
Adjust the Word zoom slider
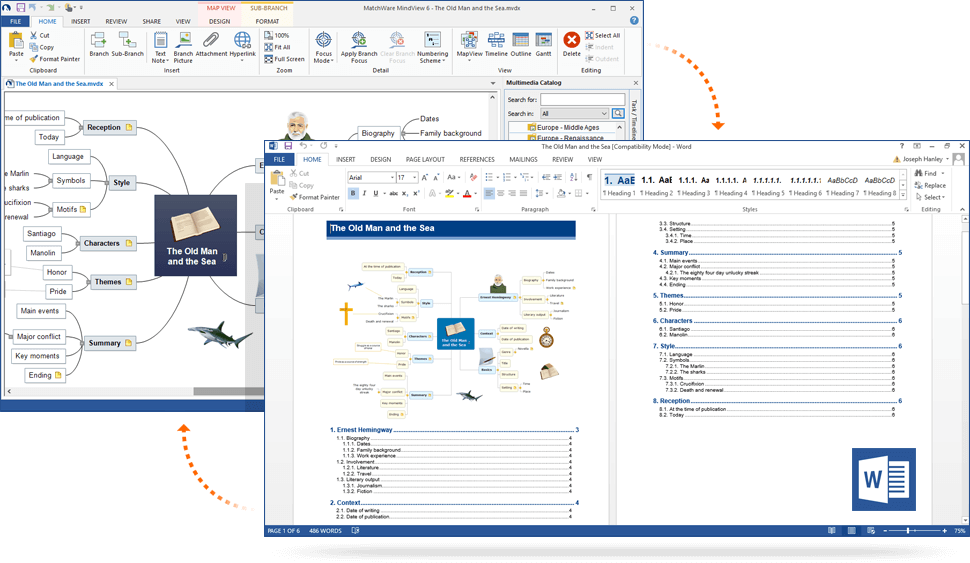point(908,531)
